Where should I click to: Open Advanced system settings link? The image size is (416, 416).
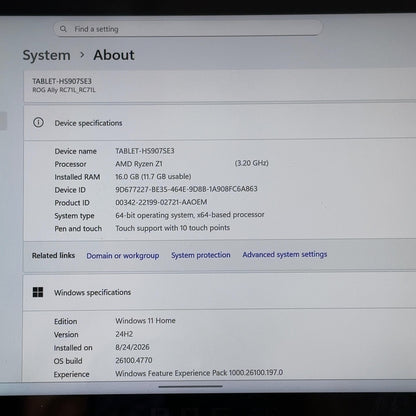[x=285, y=254]
